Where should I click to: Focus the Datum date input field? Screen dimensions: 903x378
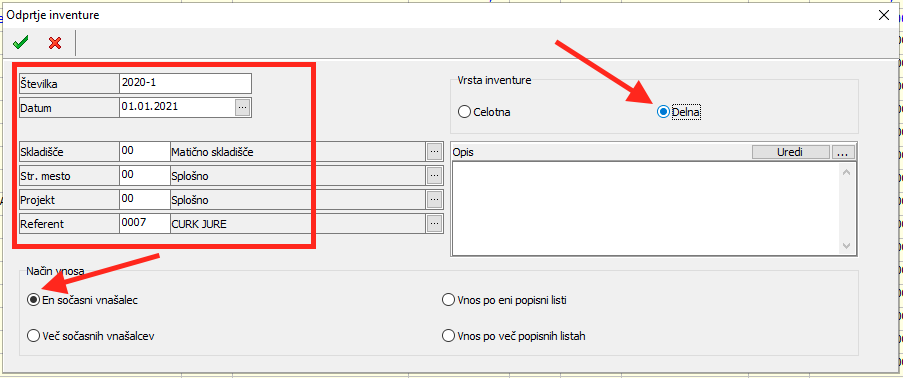point(177,107)
